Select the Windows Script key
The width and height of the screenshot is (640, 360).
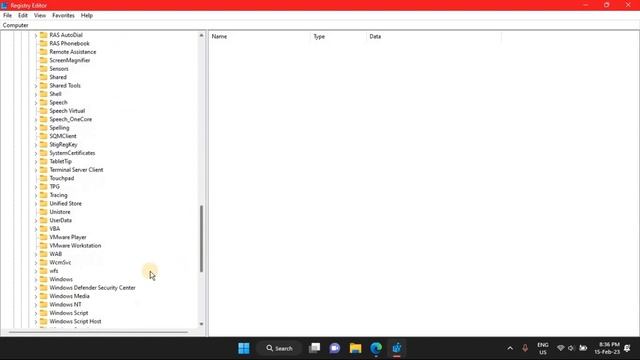coord(69,313)
